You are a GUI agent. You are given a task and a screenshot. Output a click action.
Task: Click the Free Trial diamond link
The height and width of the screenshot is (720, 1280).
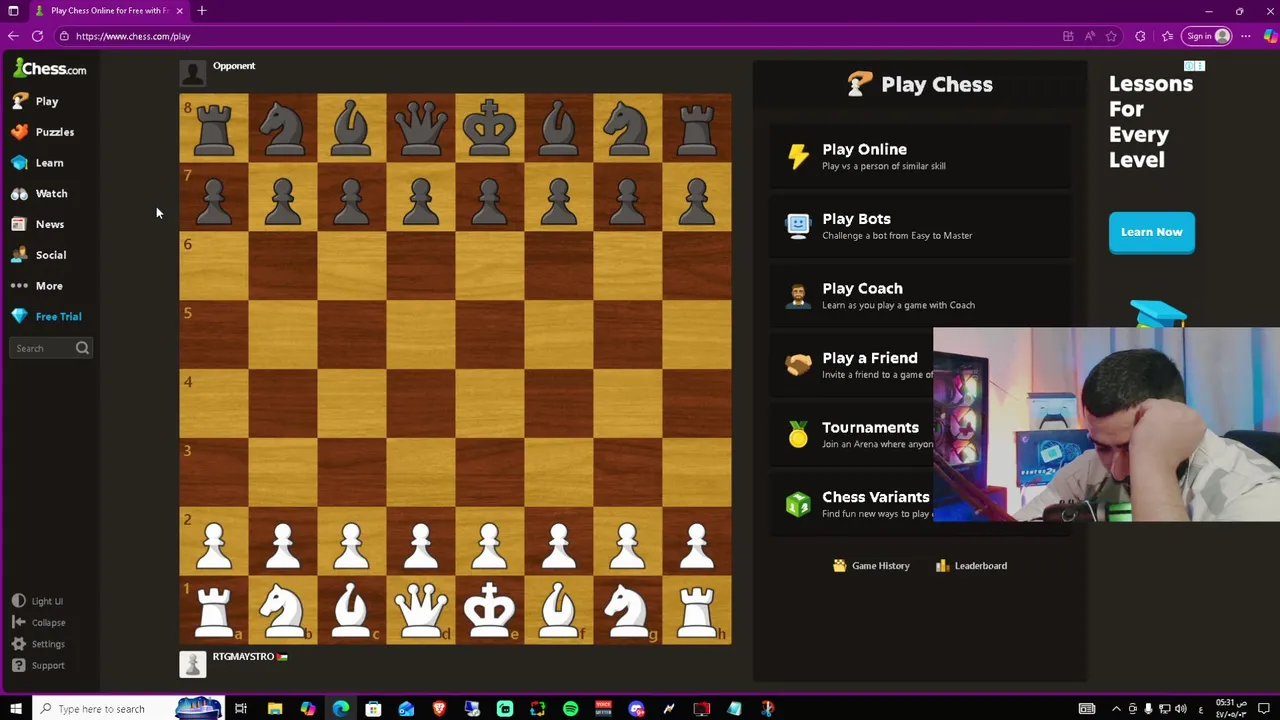click(47, 316)
